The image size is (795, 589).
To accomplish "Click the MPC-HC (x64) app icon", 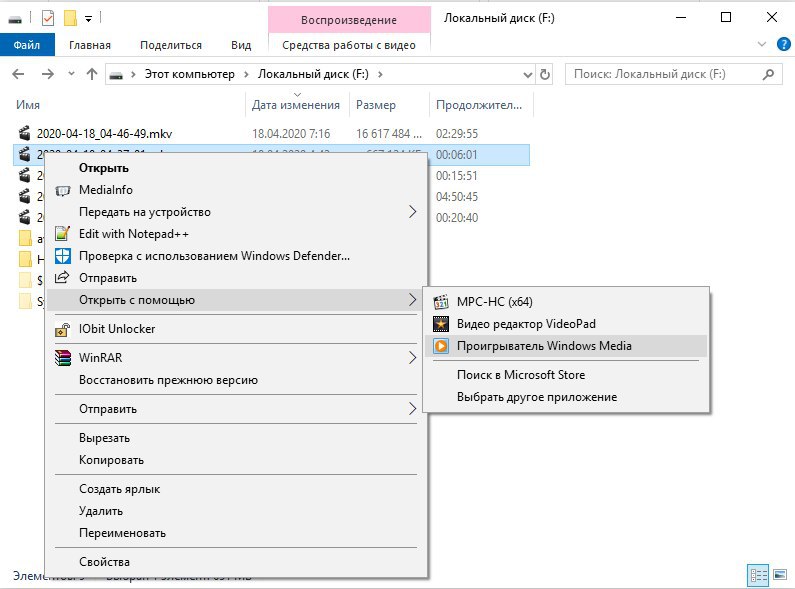I will tap(441, 302).
